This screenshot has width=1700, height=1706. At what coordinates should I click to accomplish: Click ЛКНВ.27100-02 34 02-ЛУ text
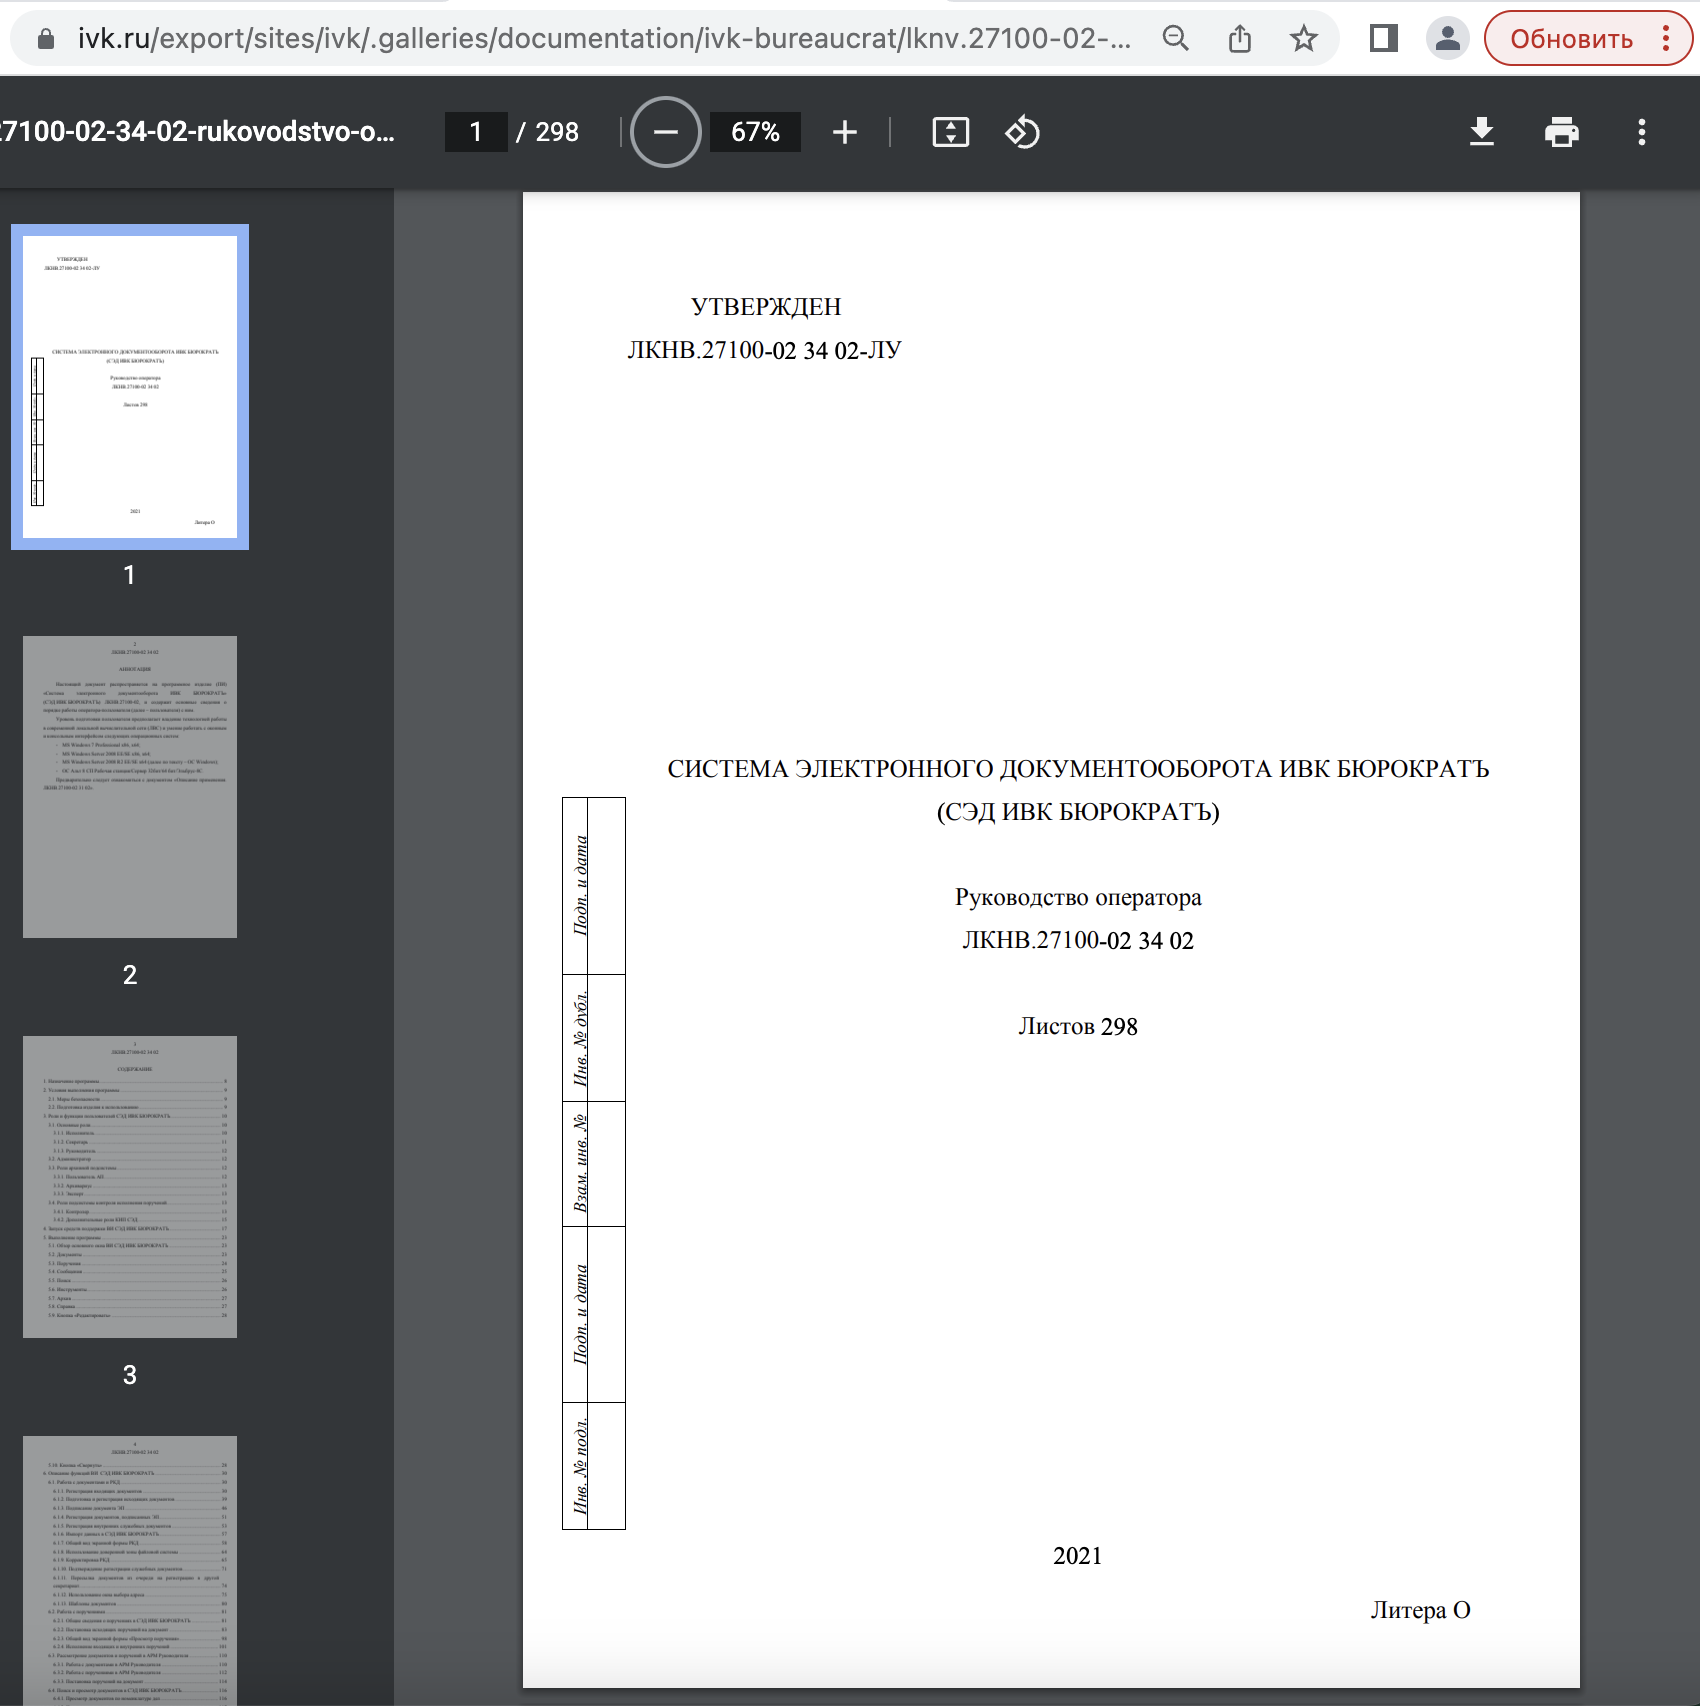coord(764,350)
